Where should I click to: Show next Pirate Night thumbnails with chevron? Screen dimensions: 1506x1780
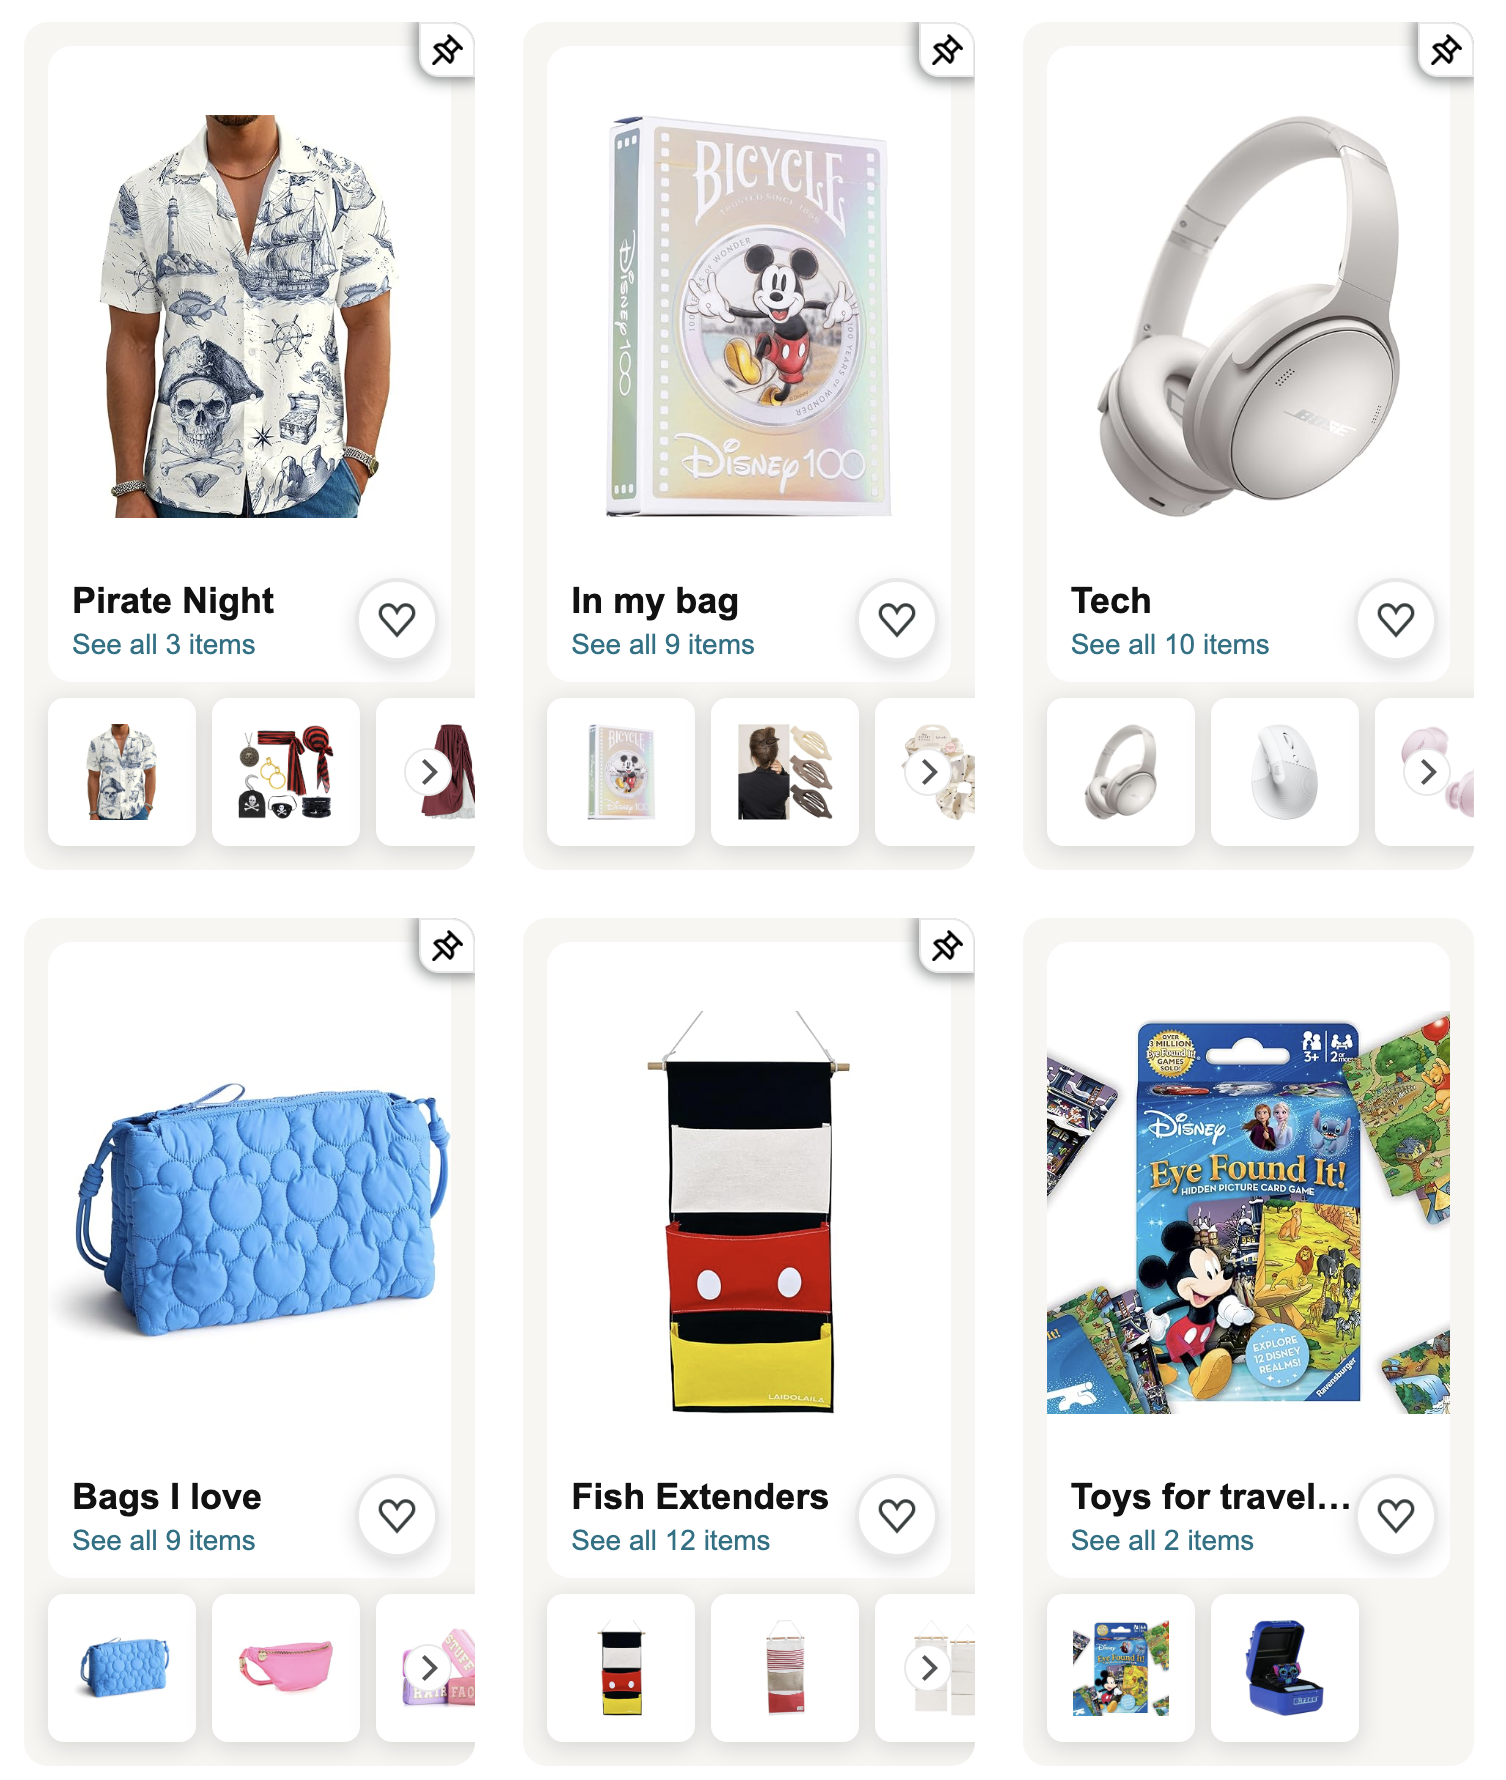point(429,772)
